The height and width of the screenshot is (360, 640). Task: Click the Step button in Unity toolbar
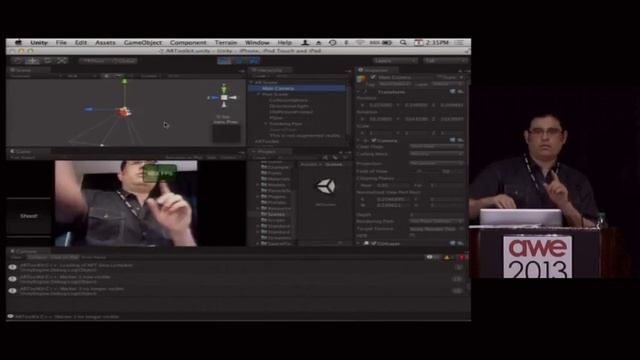(x=253, y=61)
